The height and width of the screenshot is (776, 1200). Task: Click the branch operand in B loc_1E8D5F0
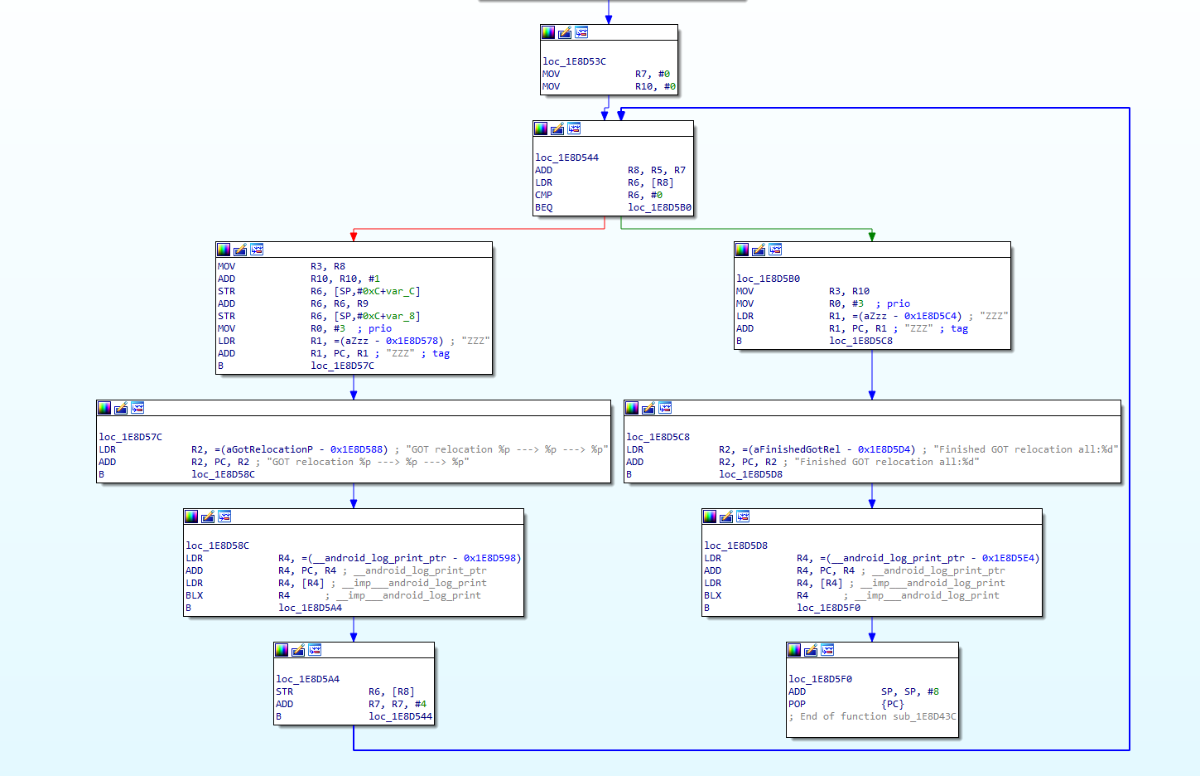click(829, 607)
